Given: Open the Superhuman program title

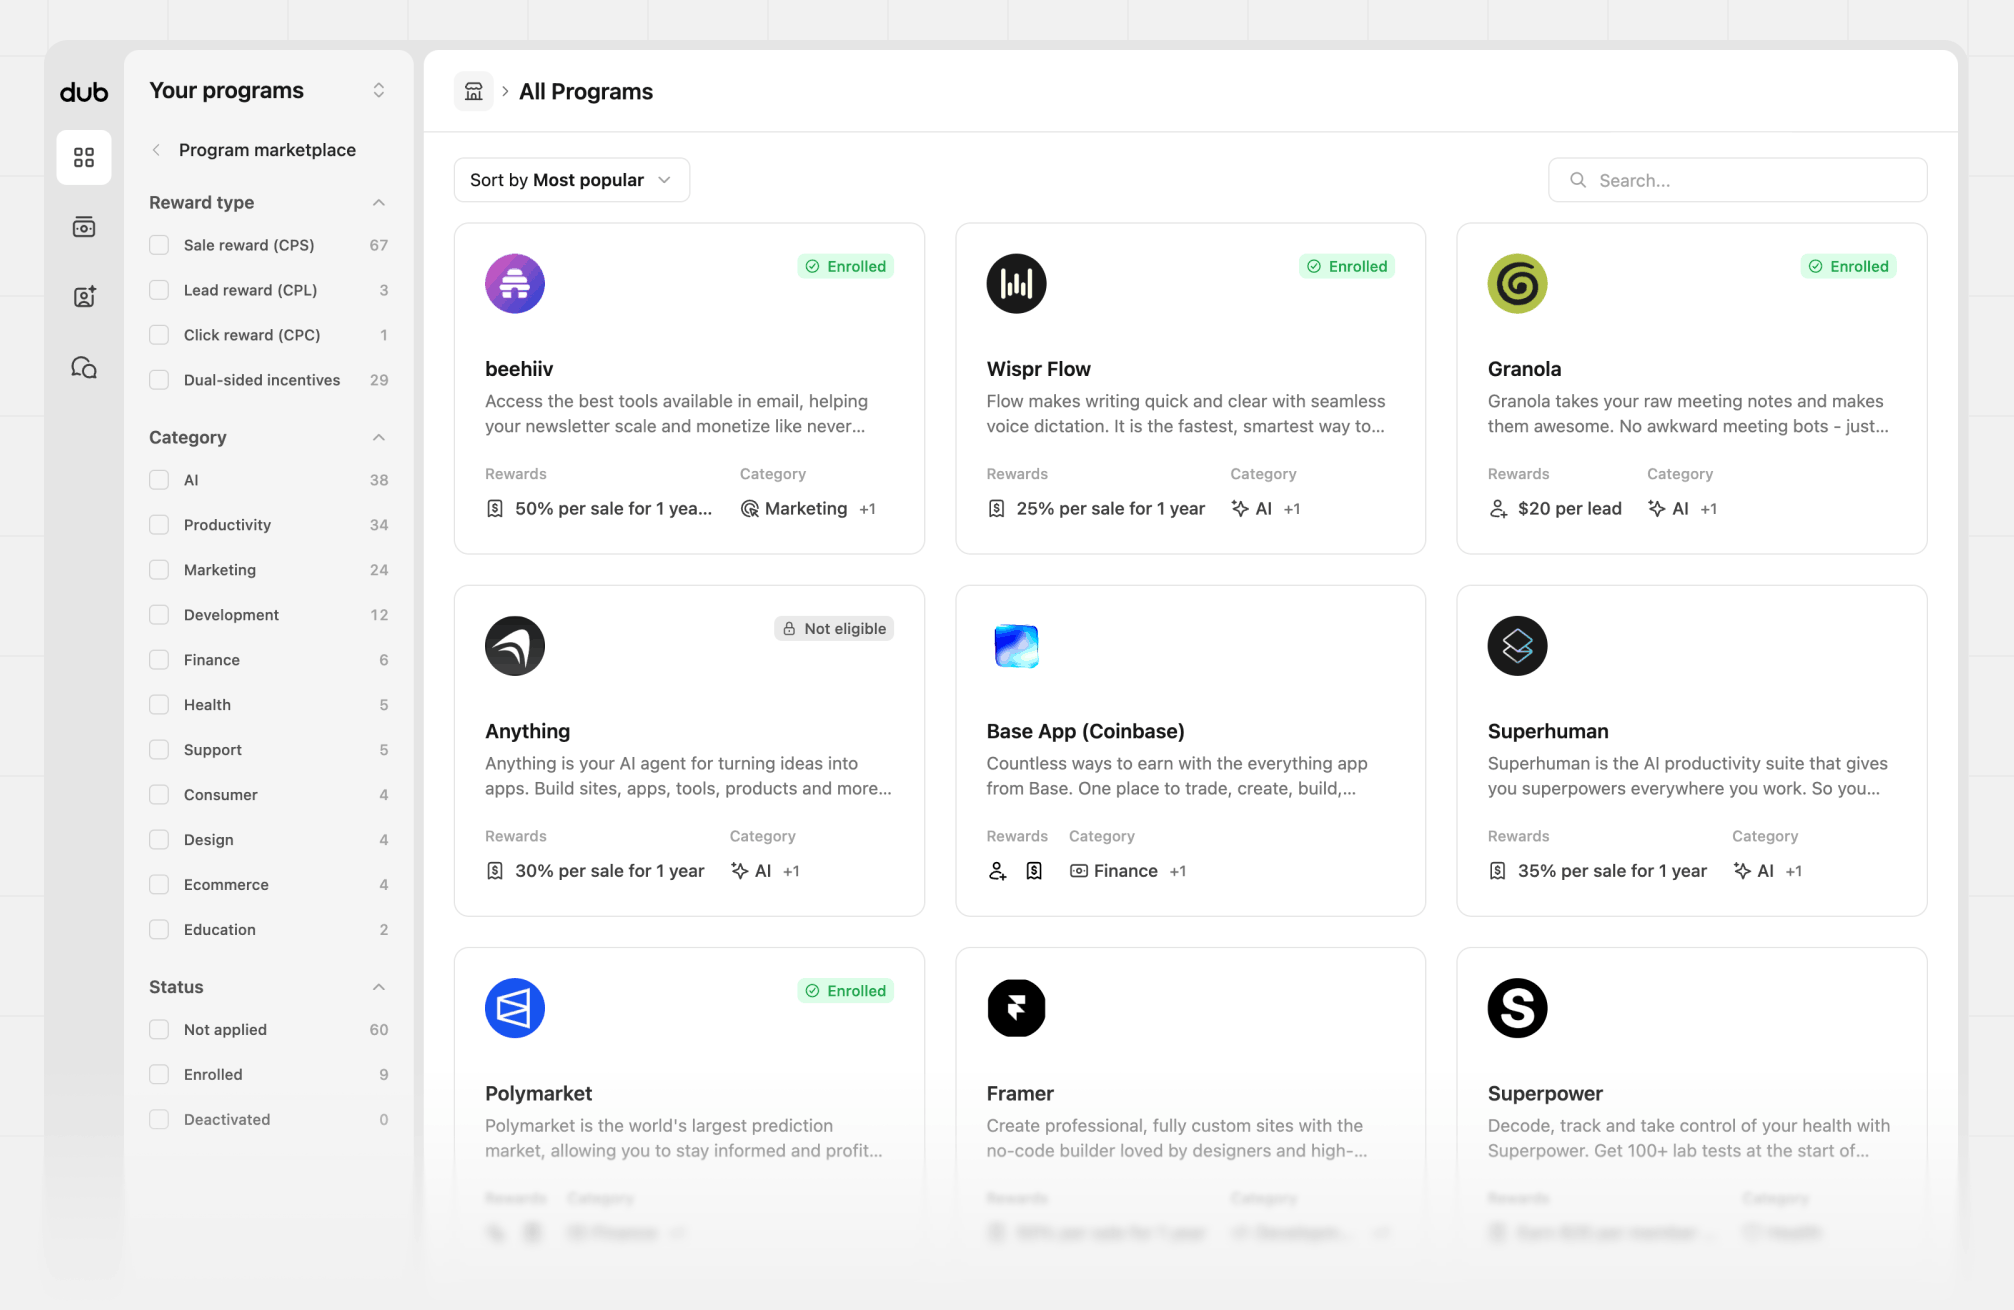Looking at the screenshot, I should pos(1547,731).
